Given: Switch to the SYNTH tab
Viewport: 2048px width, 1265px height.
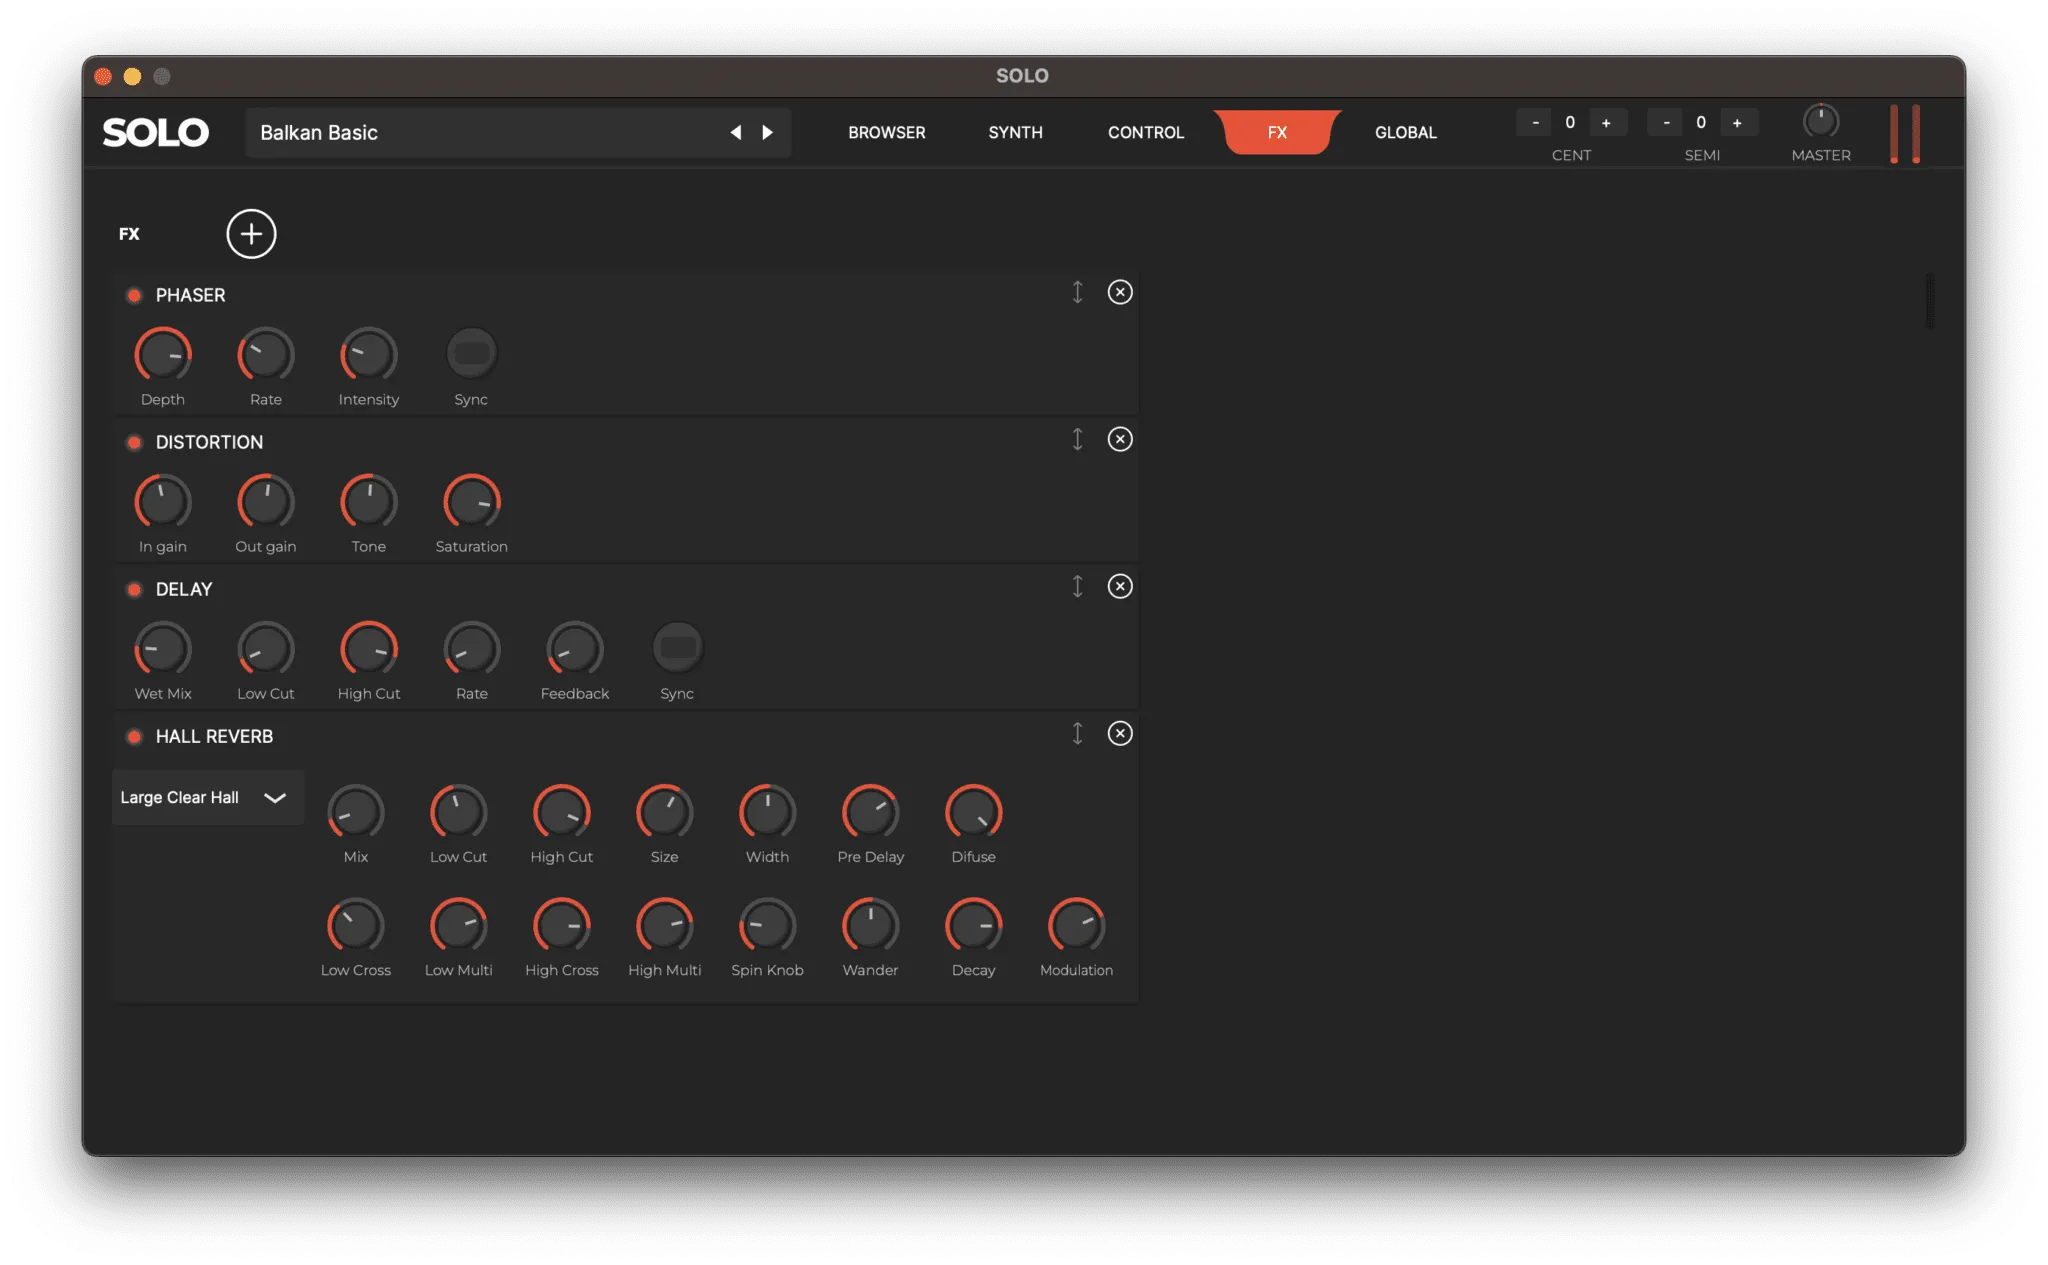Looking at the screenshot, I should point(1015,133).
